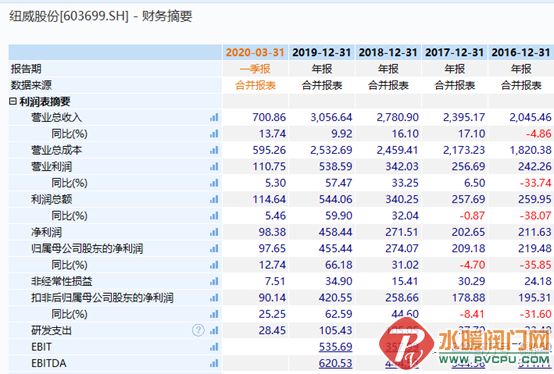The height and width of the screenshot is (374, 554).
Task: Select the 2020-03-31 column header
Action: (x=255, y=53)
